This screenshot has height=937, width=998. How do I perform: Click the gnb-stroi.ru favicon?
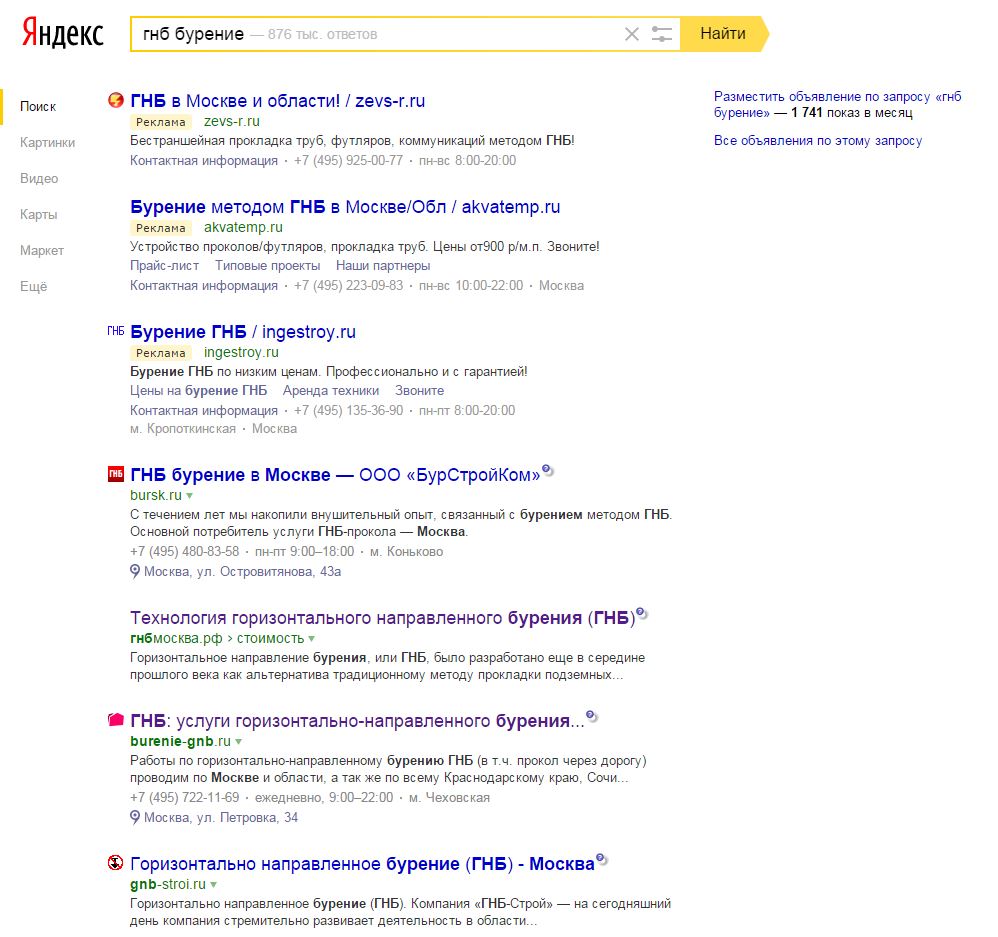[x=115, y=863]
